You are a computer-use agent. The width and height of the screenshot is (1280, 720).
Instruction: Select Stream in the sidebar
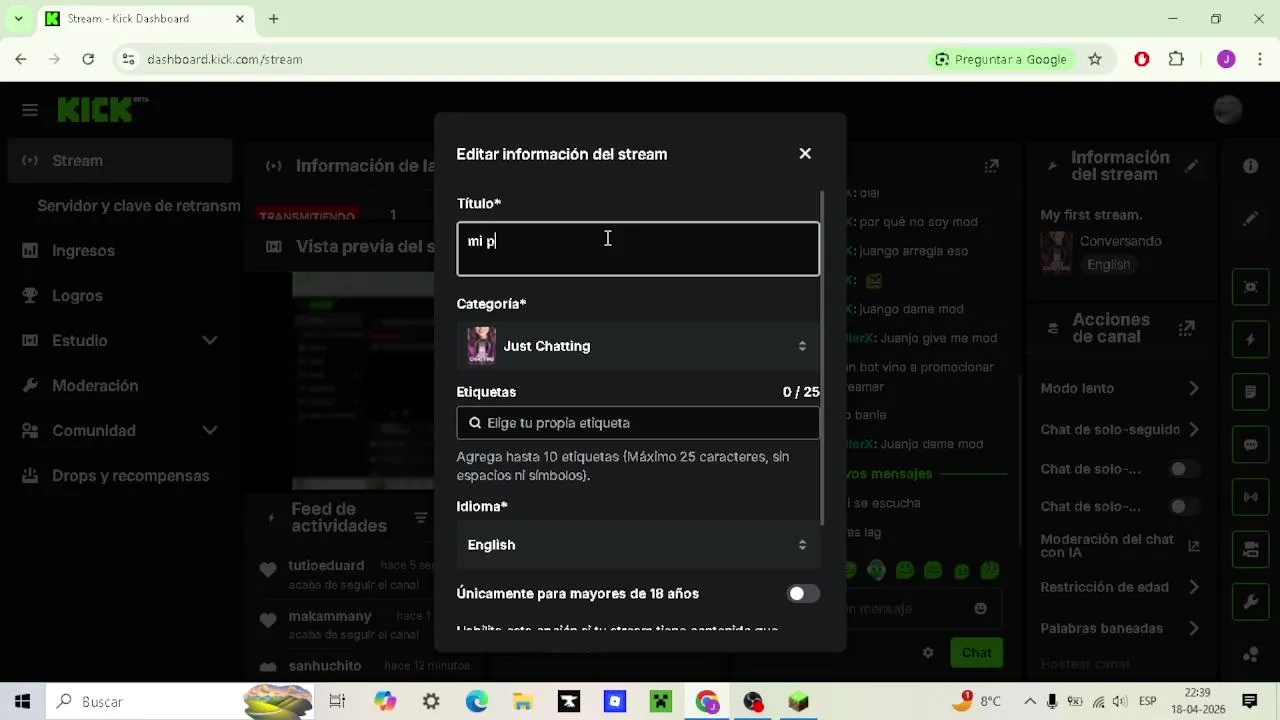120,161
